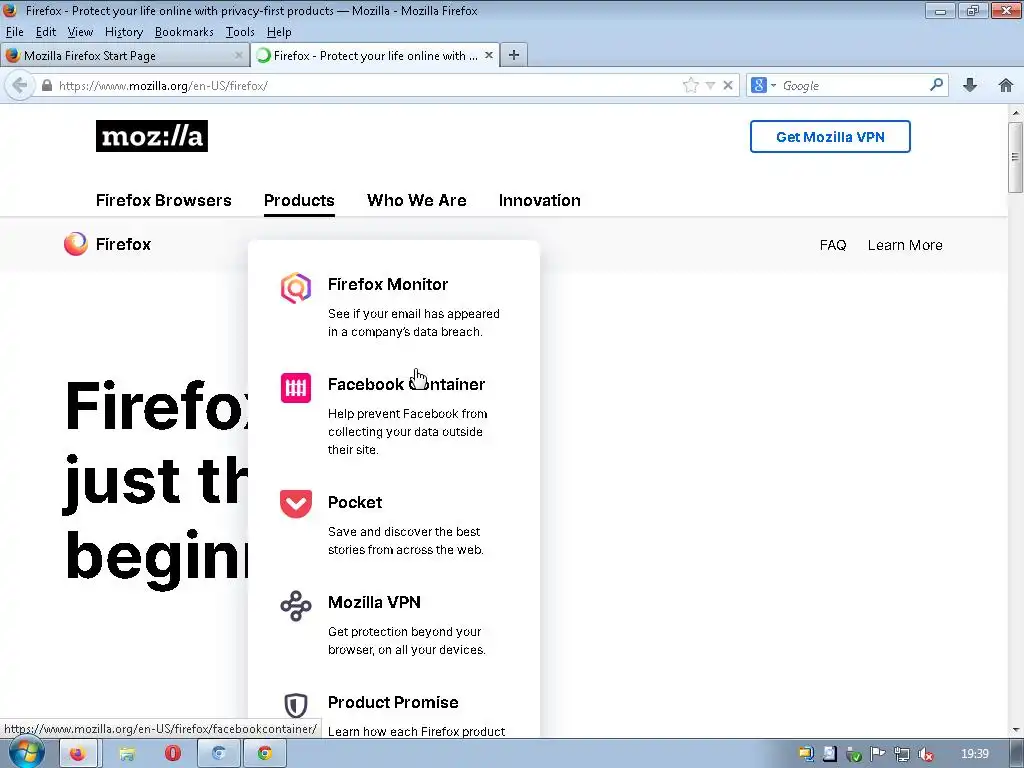Click the address bar URL field

click(x=366, y=86)
